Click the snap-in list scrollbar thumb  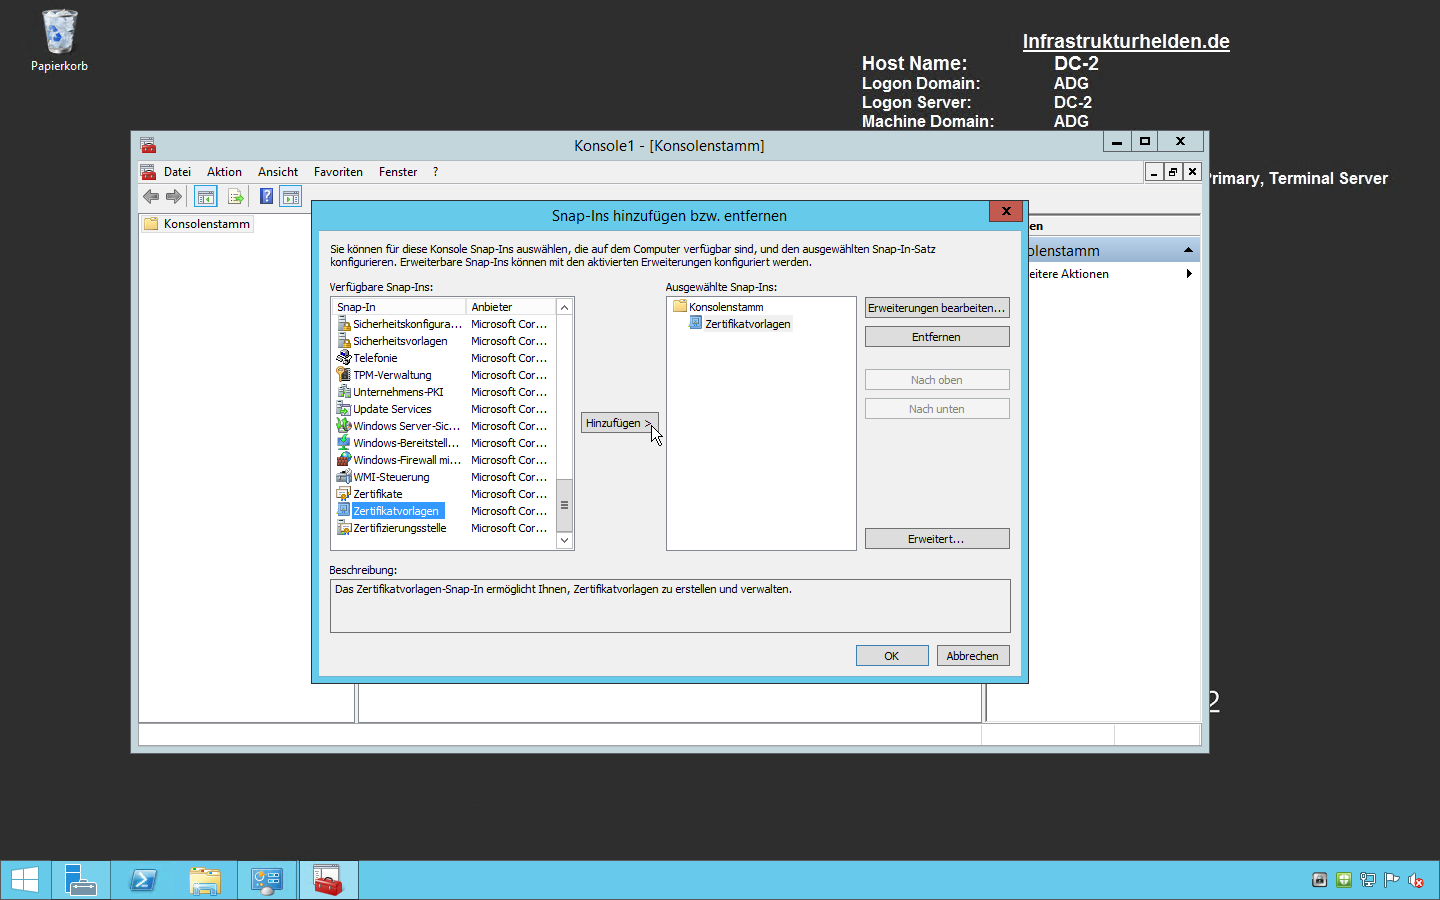(x=564, y=505)
